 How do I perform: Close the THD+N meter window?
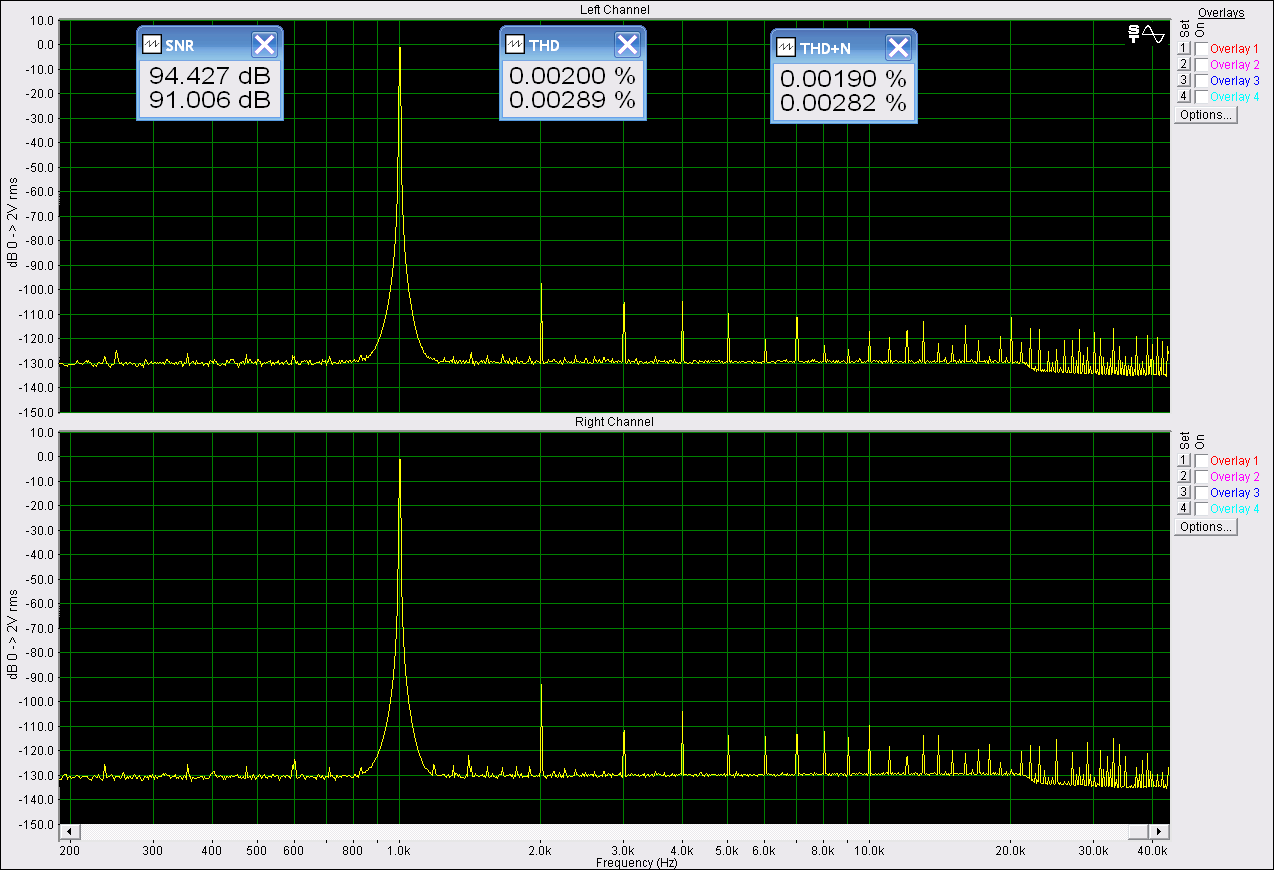click(x=898, y=48)
